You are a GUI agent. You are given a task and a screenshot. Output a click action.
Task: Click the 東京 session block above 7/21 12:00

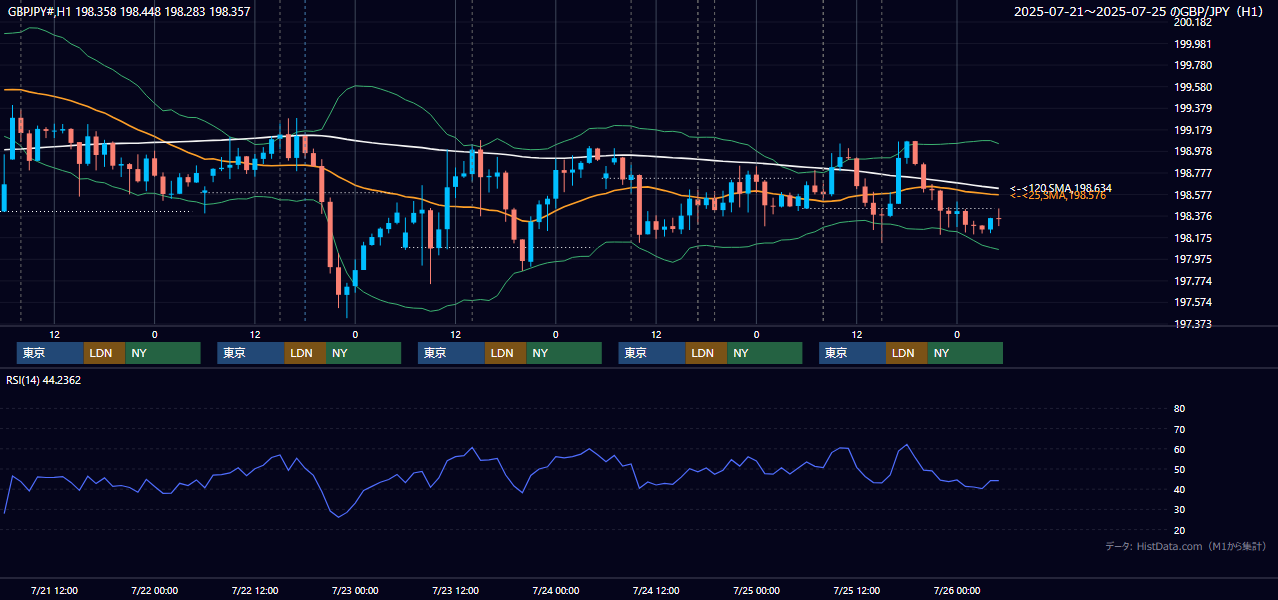pos(50,353)
